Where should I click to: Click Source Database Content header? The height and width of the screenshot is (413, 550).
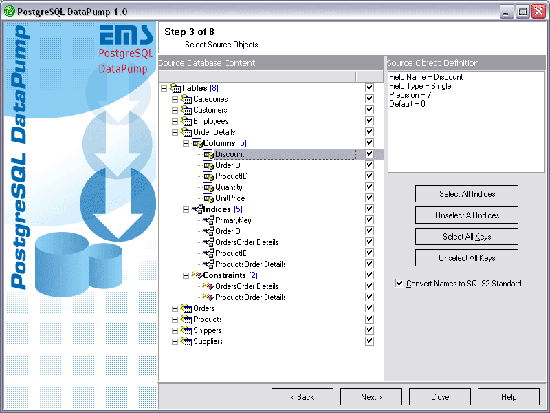(x=271, y=63)
